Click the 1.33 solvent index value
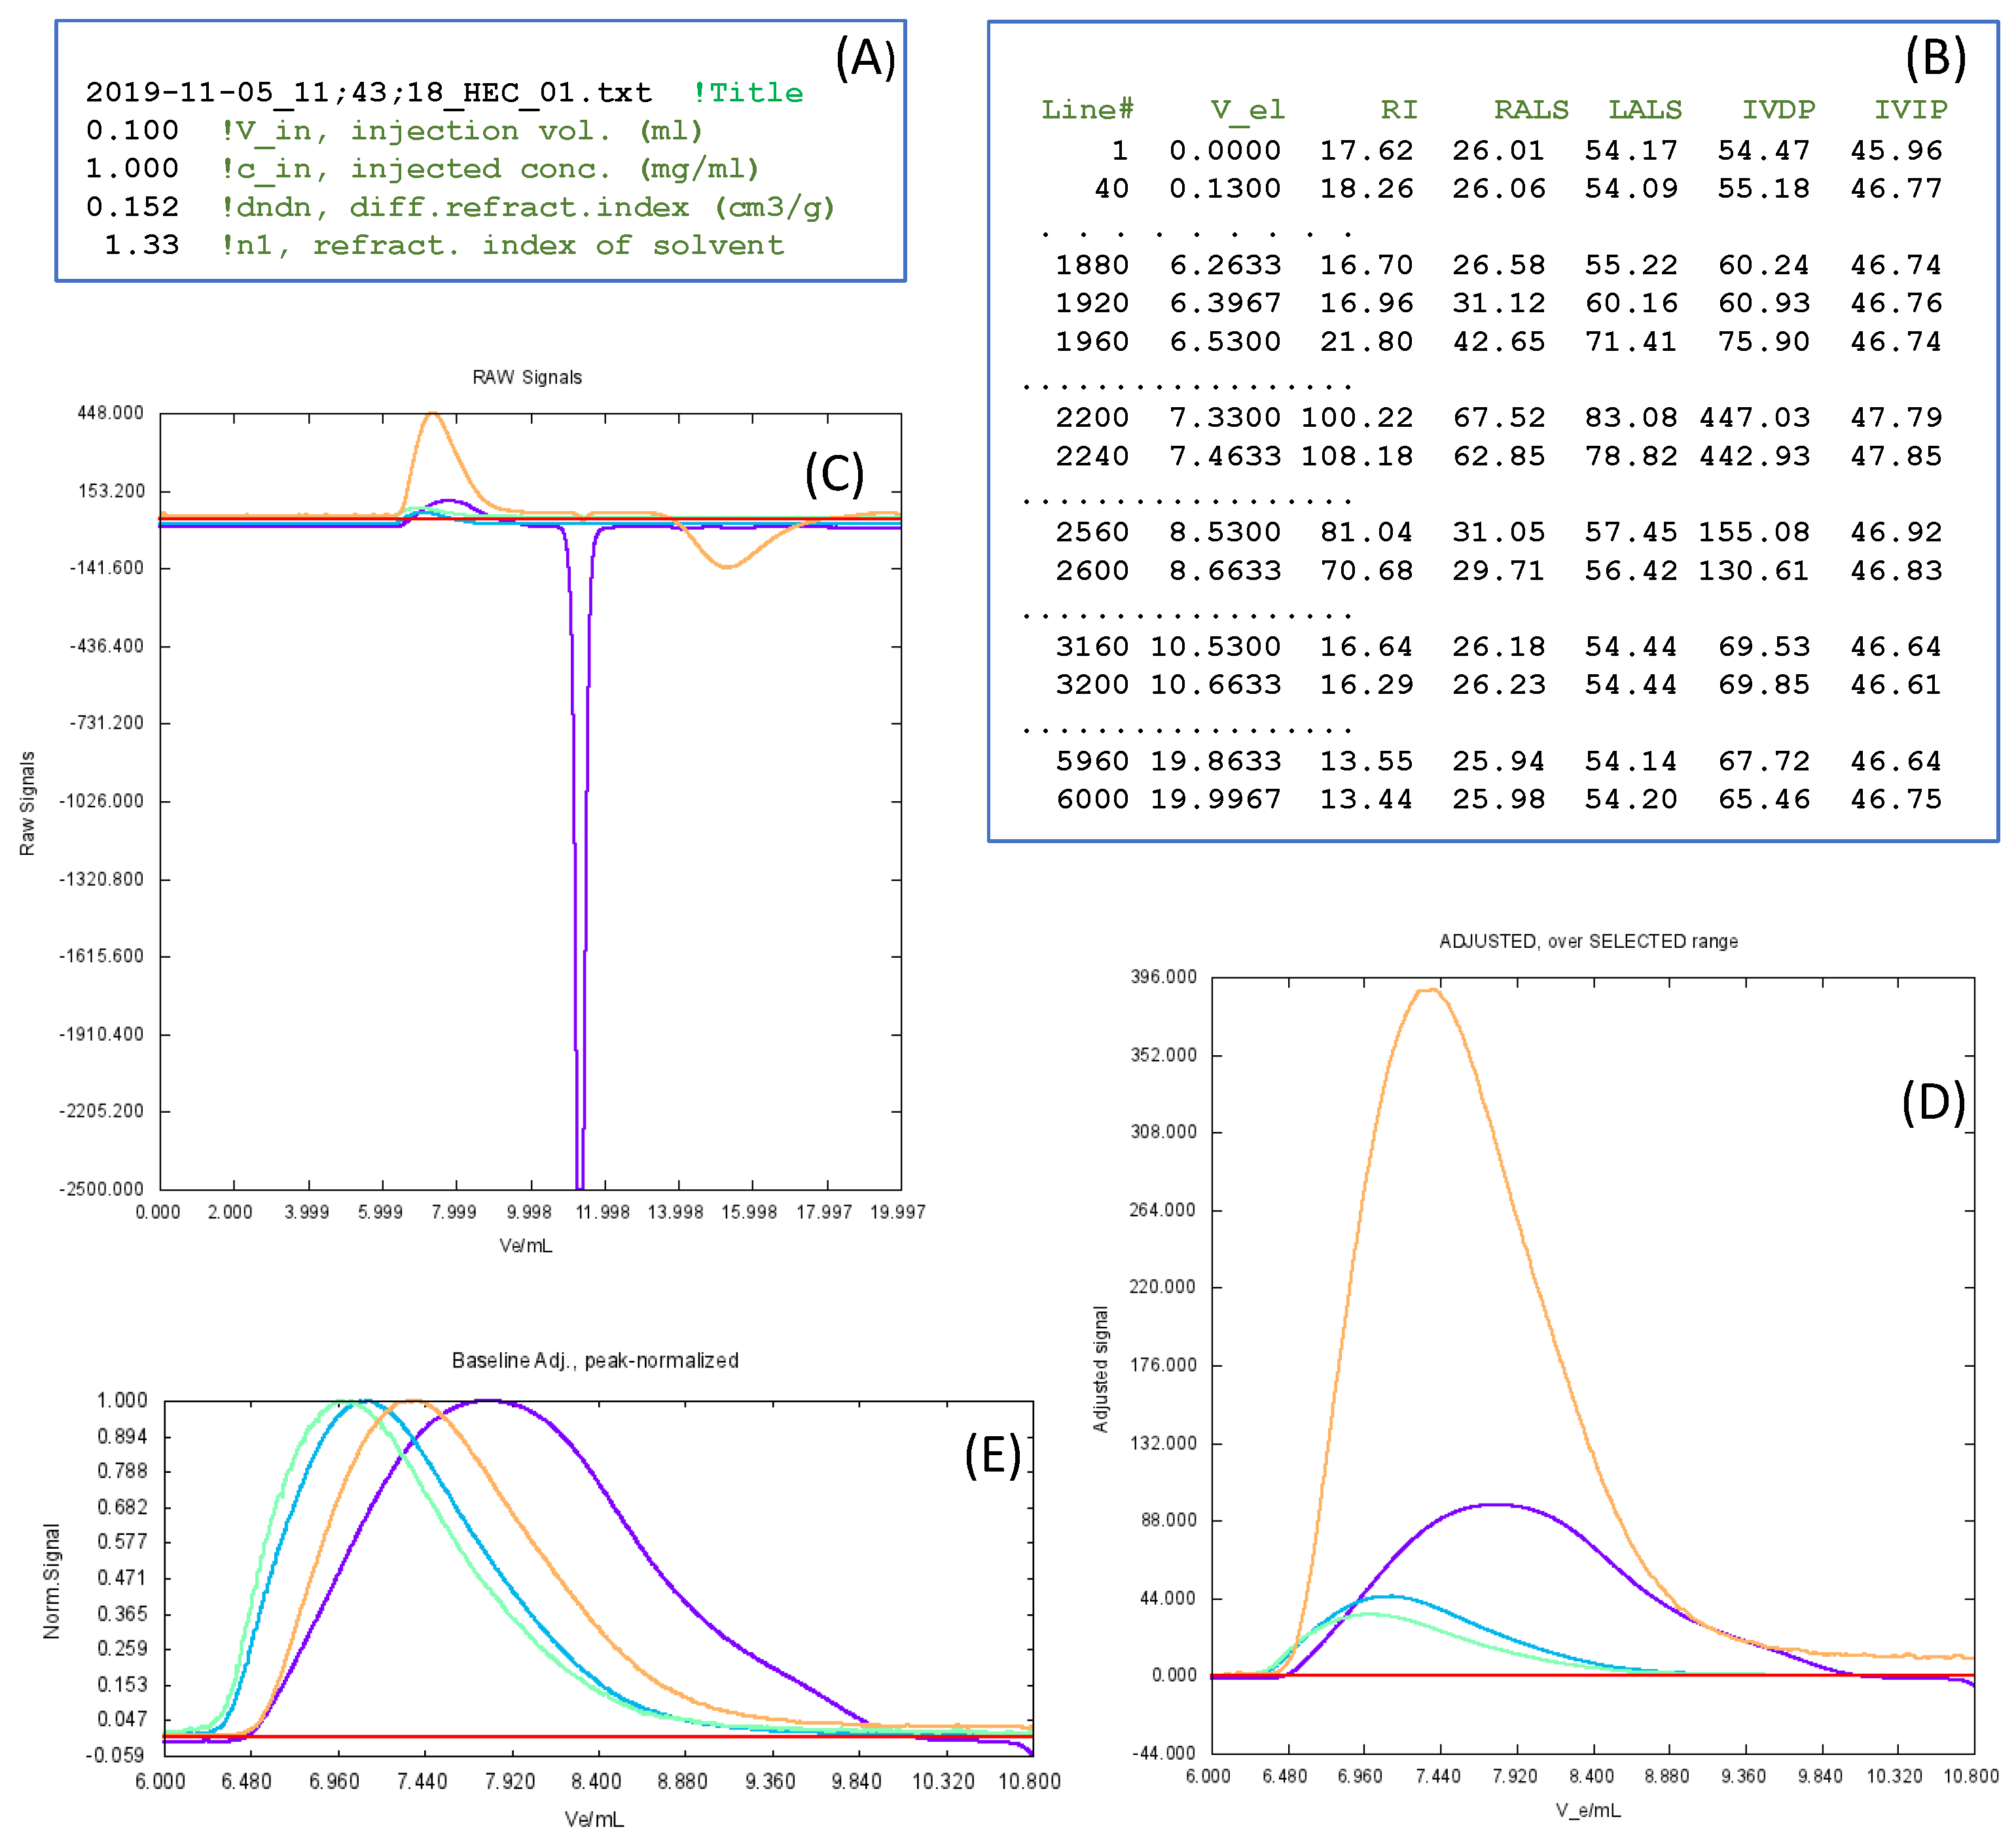 tap(141, 245)
